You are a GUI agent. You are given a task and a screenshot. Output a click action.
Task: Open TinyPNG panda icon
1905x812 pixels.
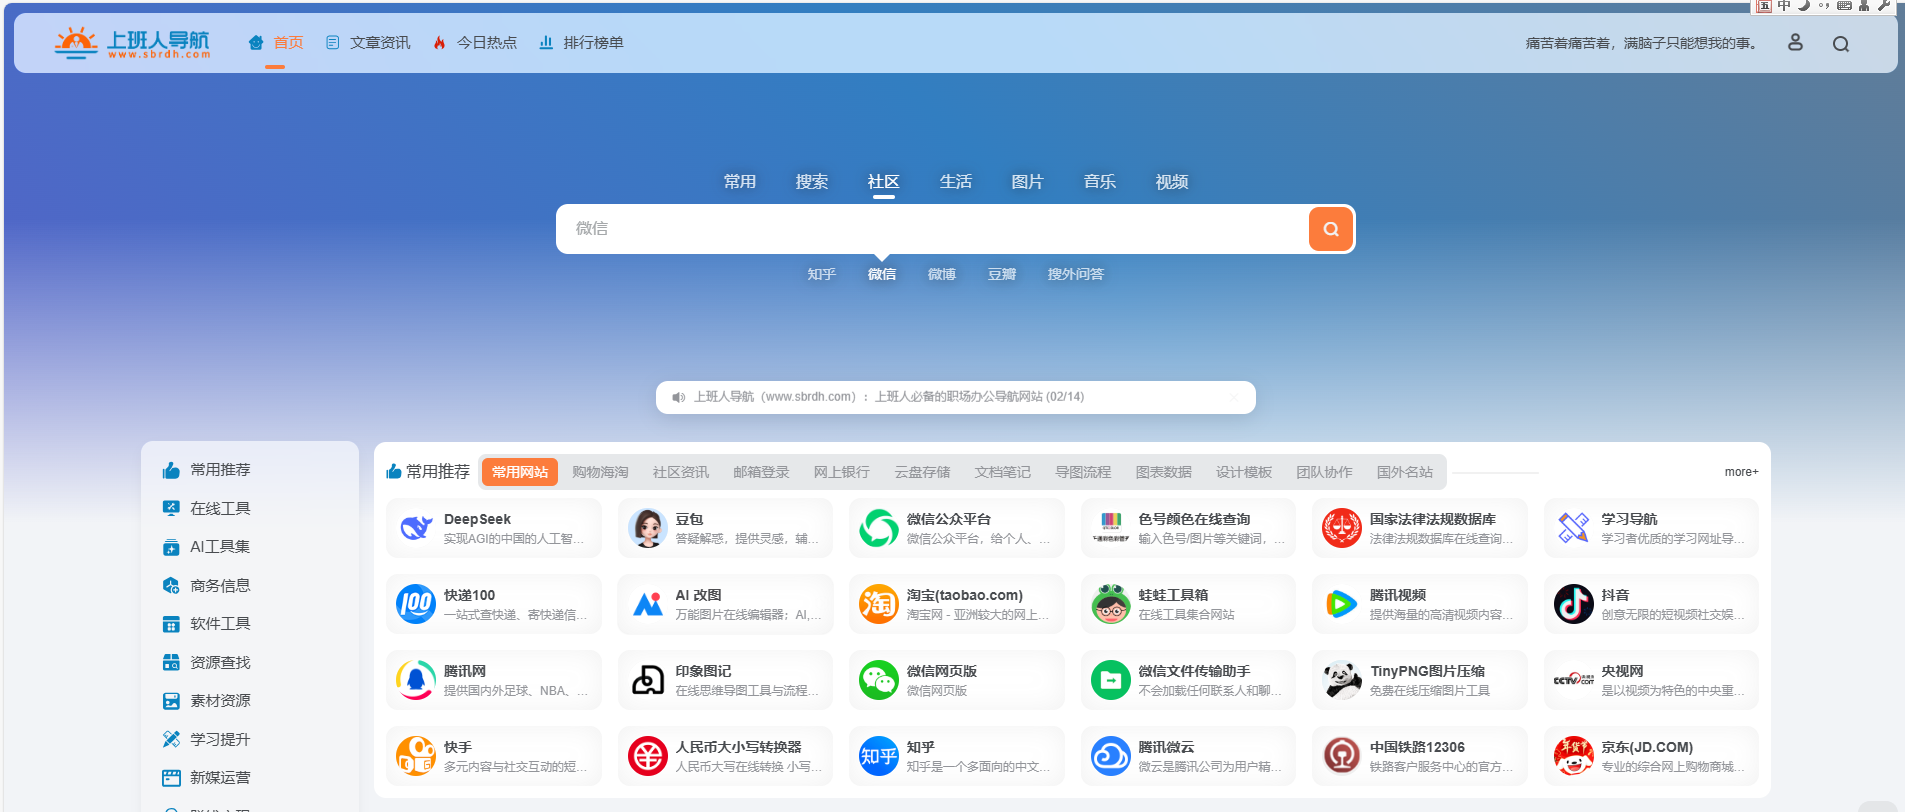(1342, 680)
